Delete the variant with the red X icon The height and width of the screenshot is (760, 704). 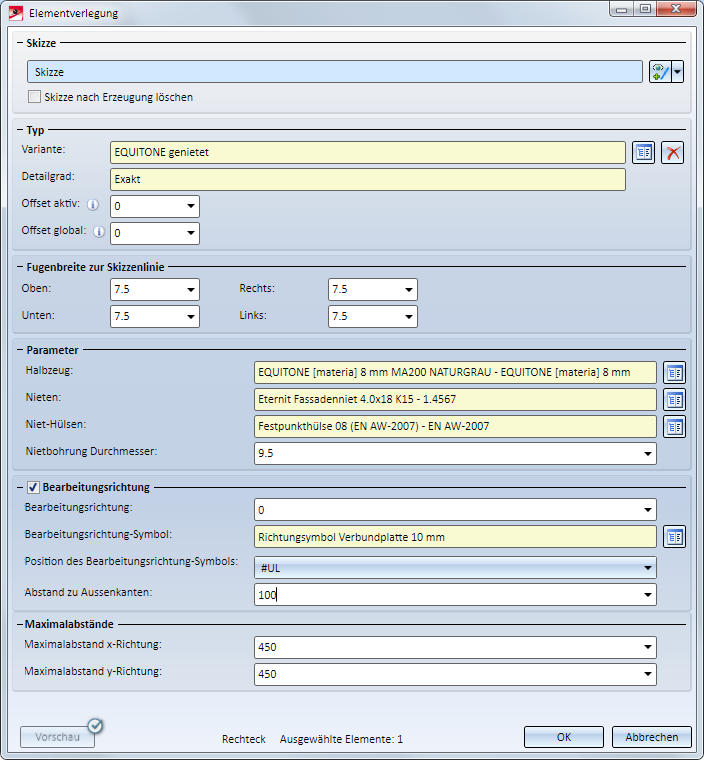tap(672, 153)
